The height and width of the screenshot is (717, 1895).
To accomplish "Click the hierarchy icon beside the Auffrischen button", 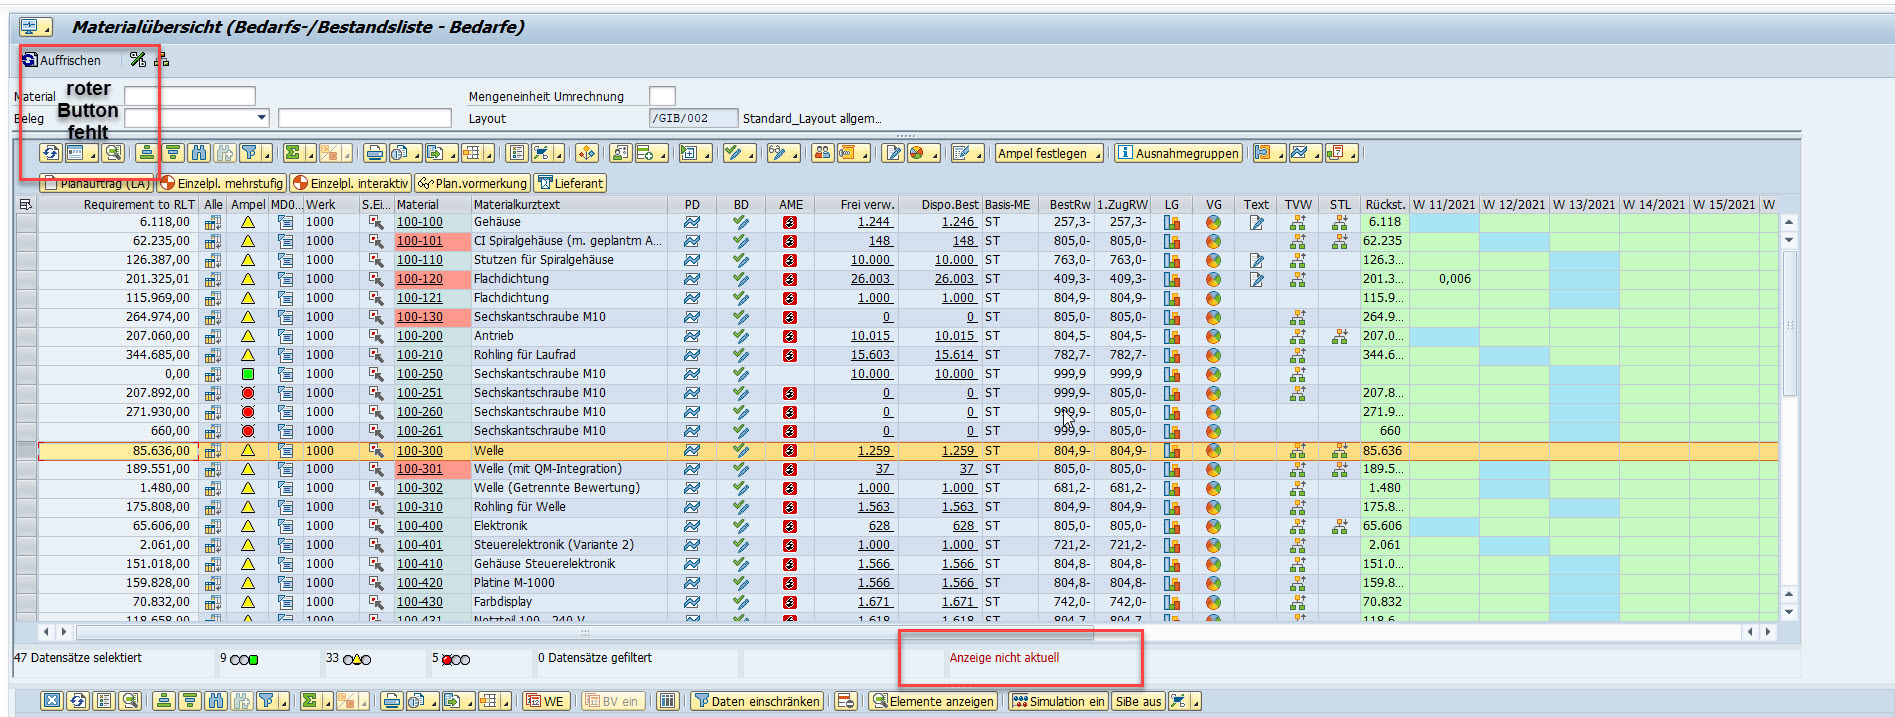I will click(161, 60).
